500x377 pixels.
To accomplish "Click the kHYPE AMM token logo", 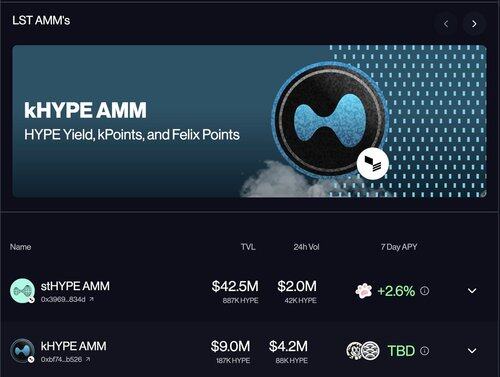I will coord(22,351).
